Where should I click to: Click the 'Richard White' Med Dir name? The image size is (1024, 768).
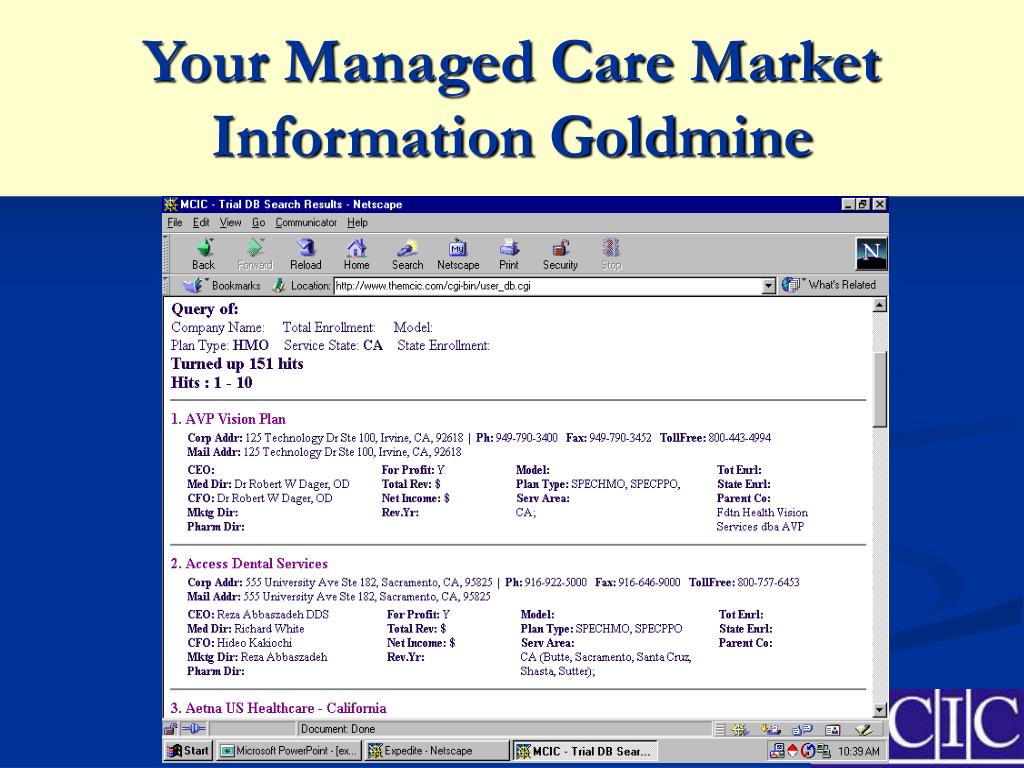[269, 628]
